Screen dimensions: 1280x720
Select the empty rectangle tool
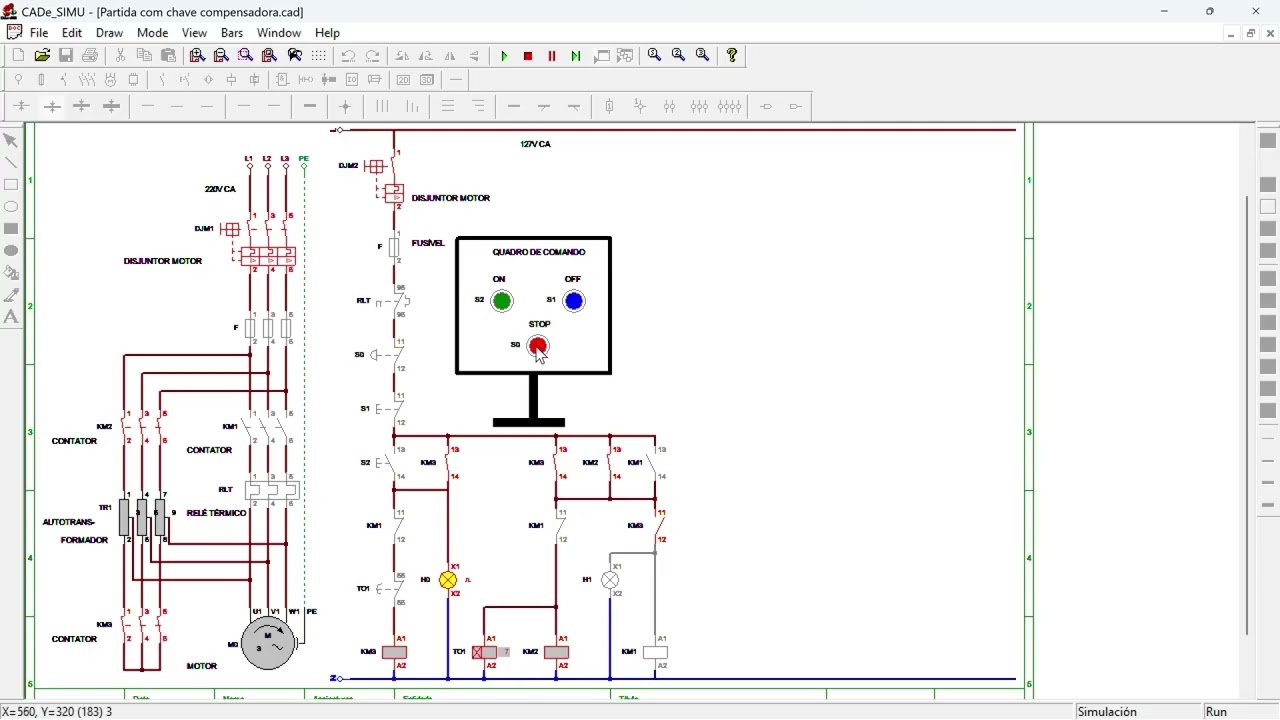(11, 185)
